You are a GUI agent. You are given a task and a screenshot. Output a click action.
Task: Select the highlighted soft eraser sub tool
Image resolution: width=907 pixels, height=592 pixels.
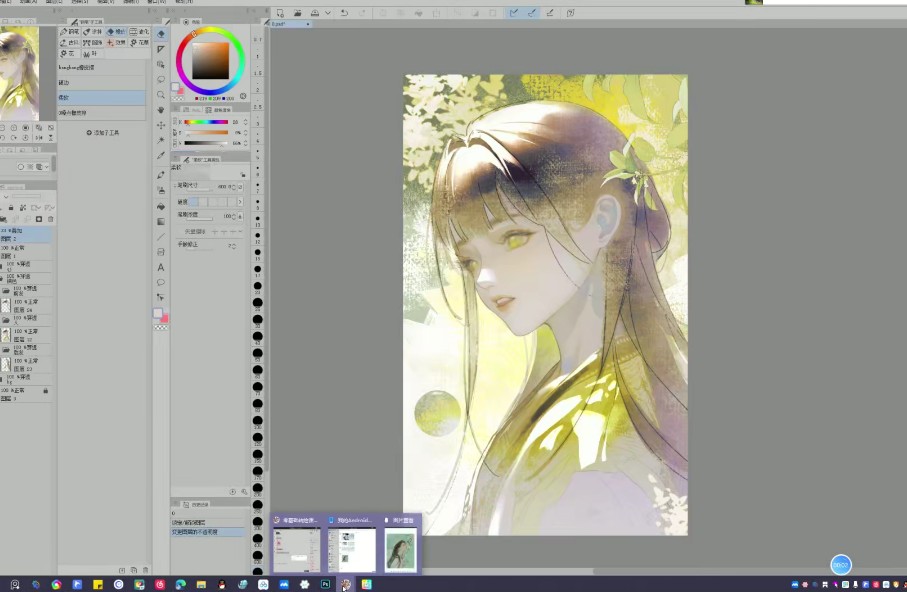pyautogui.click(x=102, y=98)
